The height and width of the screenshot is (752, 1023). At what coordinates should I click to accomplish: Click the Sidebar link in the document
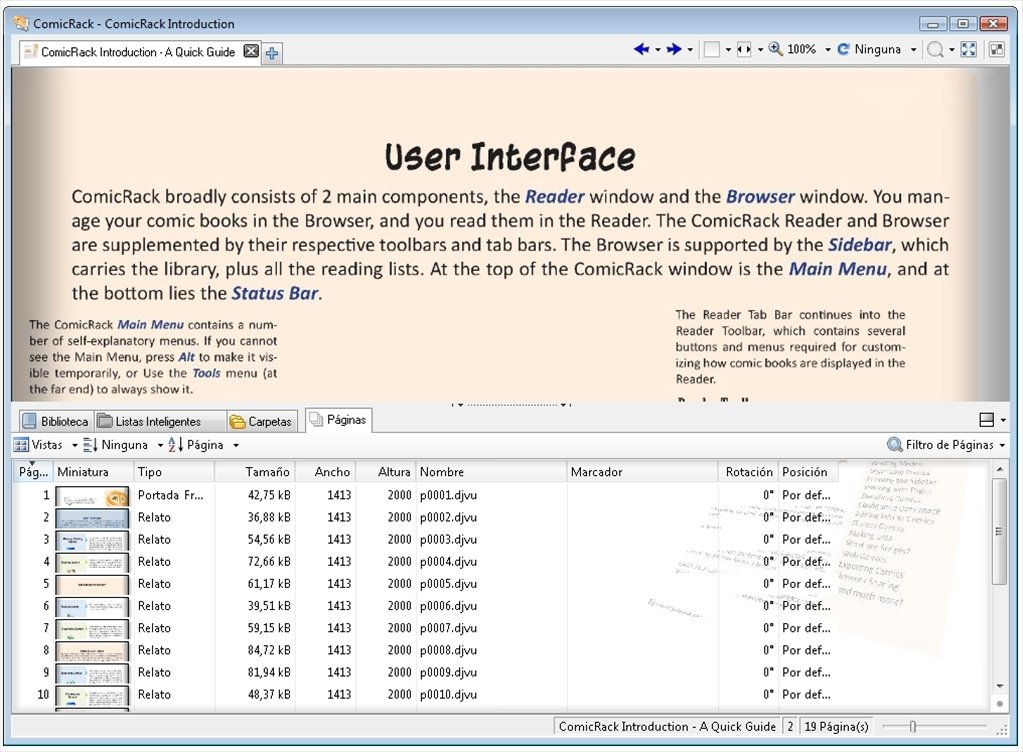(x=859, y=245)
